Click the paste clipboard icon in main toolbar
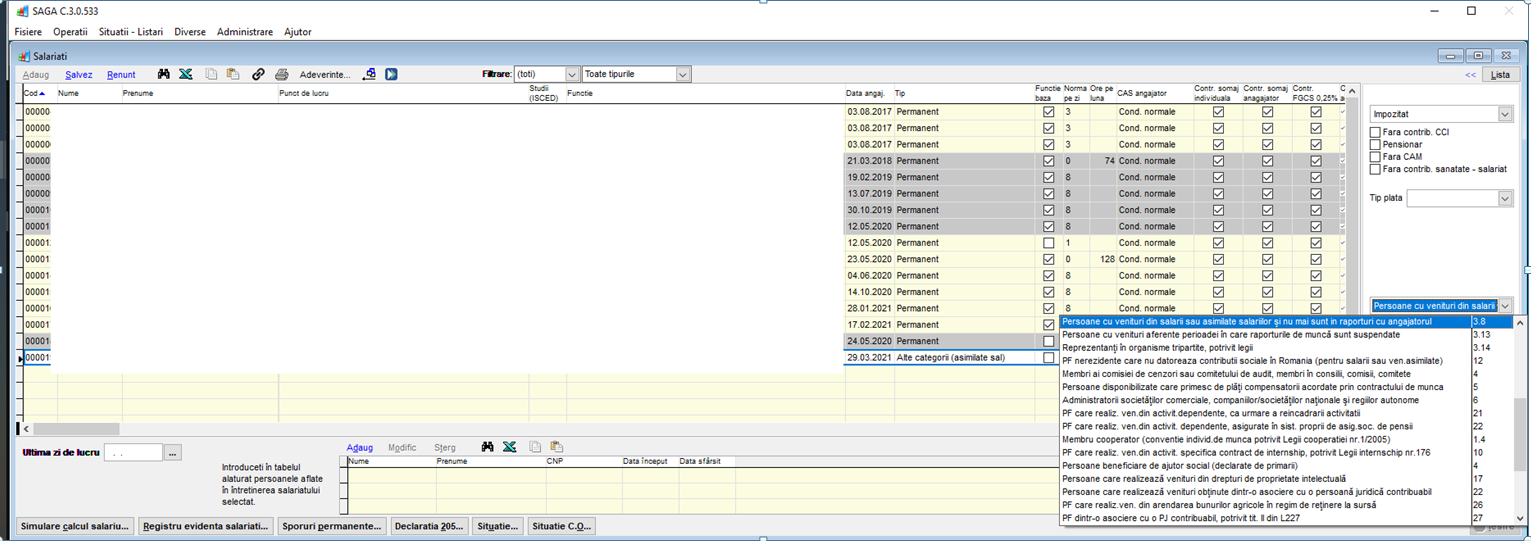 (232, 74)
